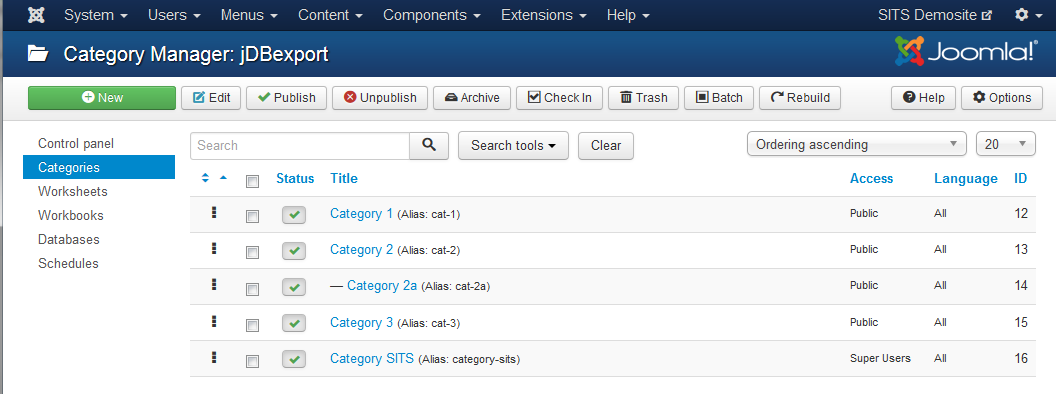Screen dimensions: 1056x394
Task: Expand the Search tools dropdown
Action: click(513, 145)
